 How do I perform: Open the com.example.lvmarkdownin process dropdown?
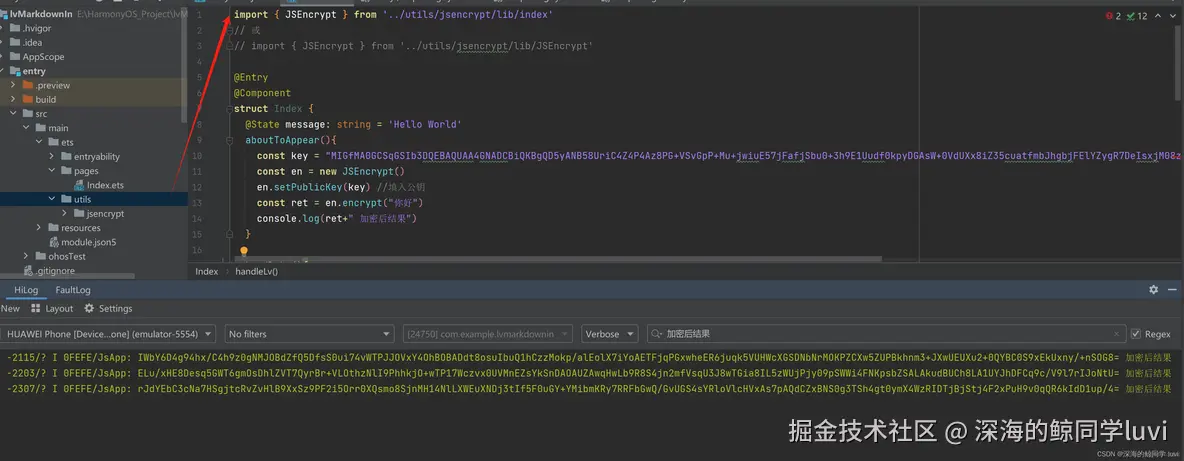point(489,333)
